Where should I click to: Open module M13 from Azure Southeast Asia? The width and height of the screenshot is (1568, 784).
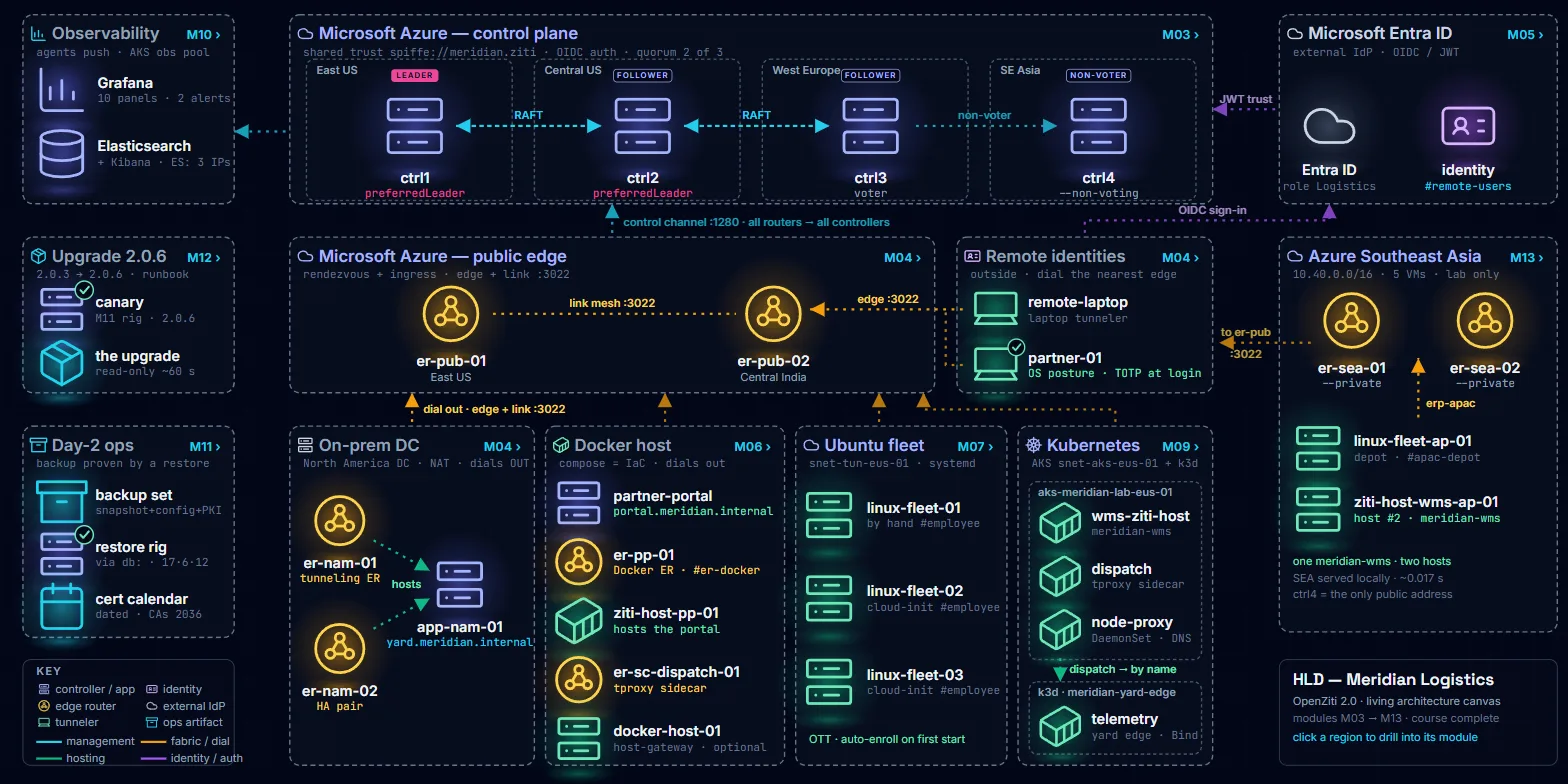click(1527, 257)
